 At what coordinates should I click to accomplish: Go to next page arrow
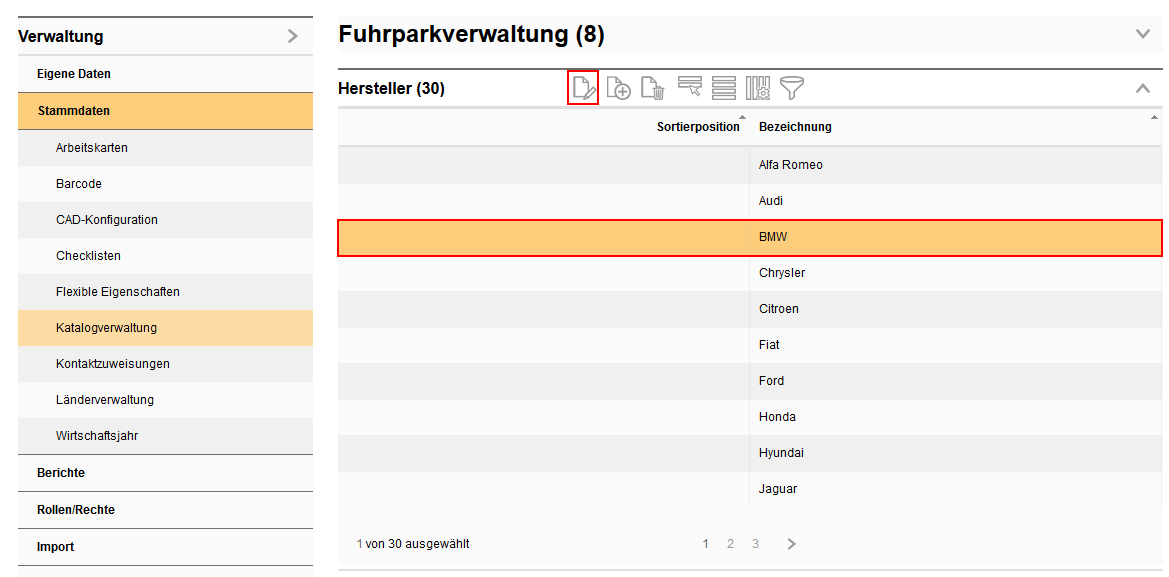(791, 544)
